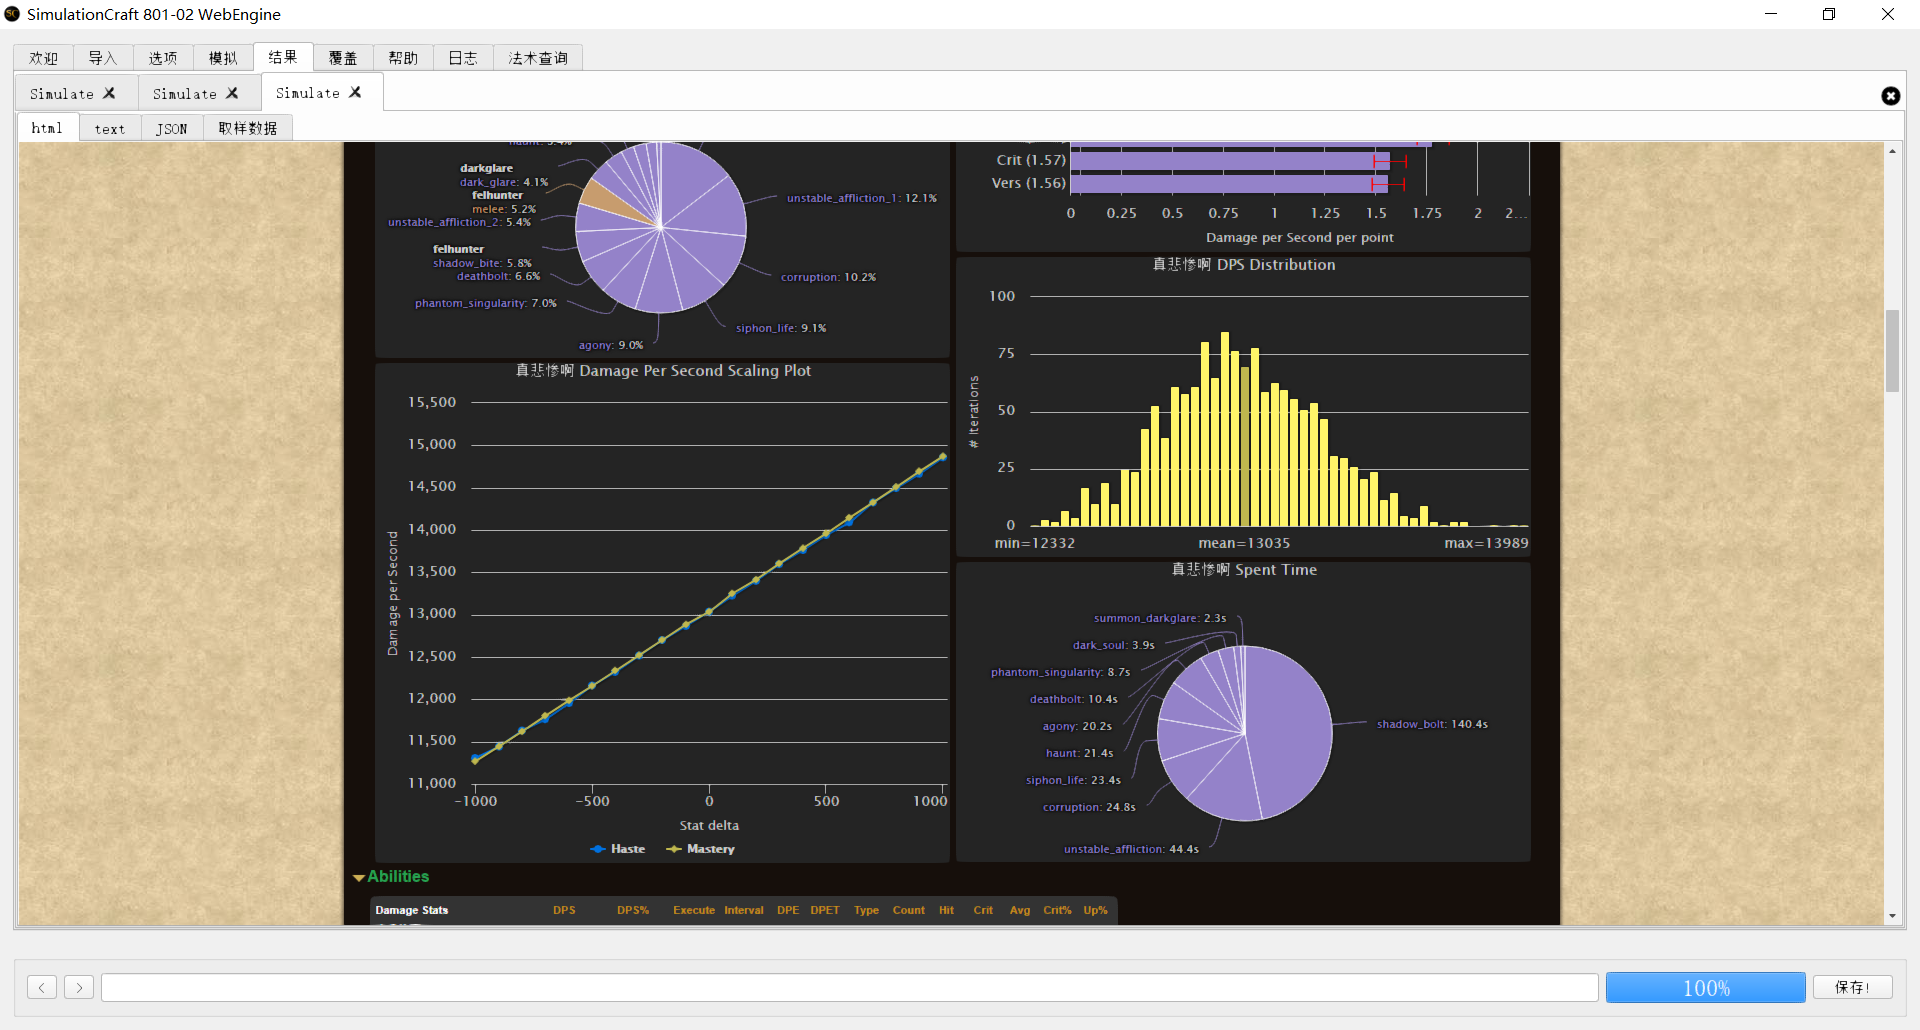Toggle Mastery series in scaling plot legend
Viewport: 1920px width, 1030px height.
[x=701, y=849]
